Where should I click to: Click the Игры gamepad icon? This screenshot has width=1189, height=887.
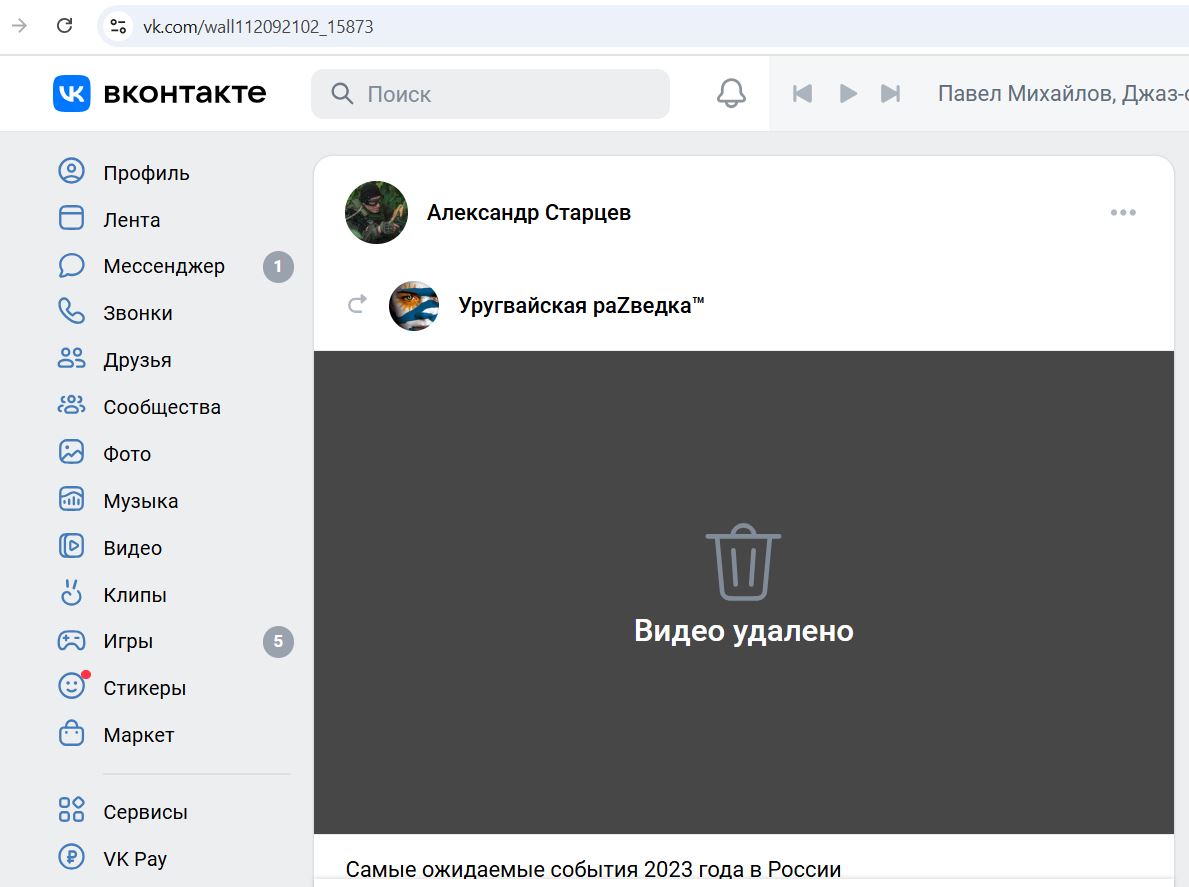point(71,641)
